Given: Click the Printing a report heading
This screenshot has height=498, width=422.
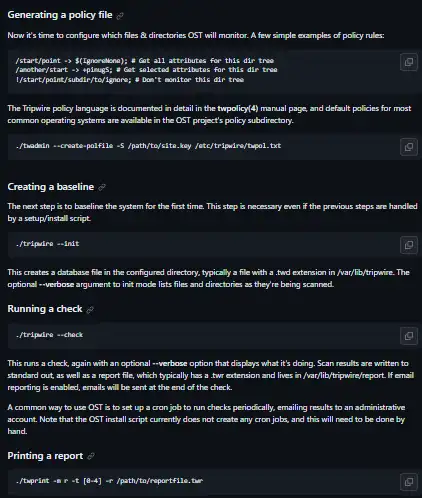Looking at the screenshot, I should pos(45,456).
